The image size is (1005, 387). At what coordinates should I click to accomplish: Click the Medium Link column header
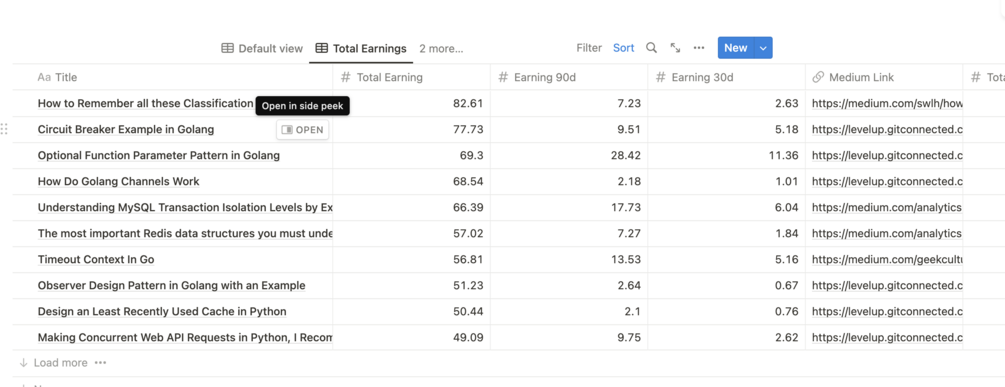885,78
